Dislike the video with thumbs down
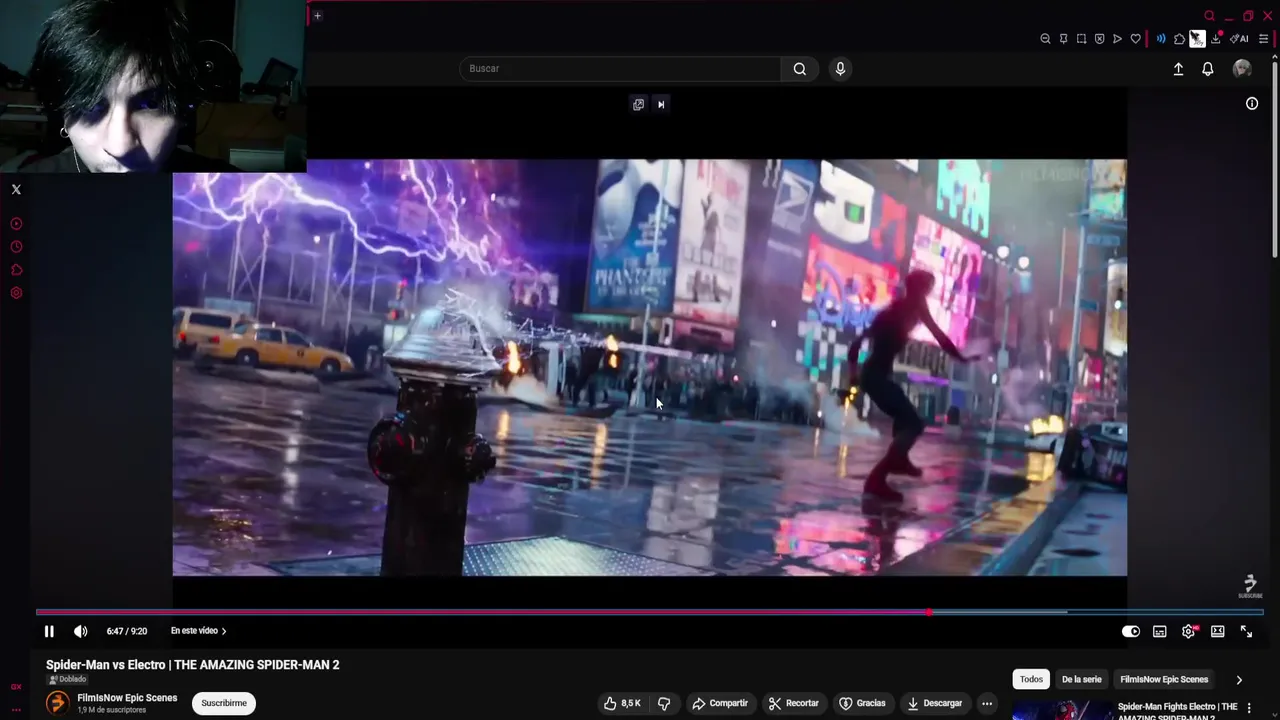The width and height of the screenshot is (1280, 720). click(664, 703)
